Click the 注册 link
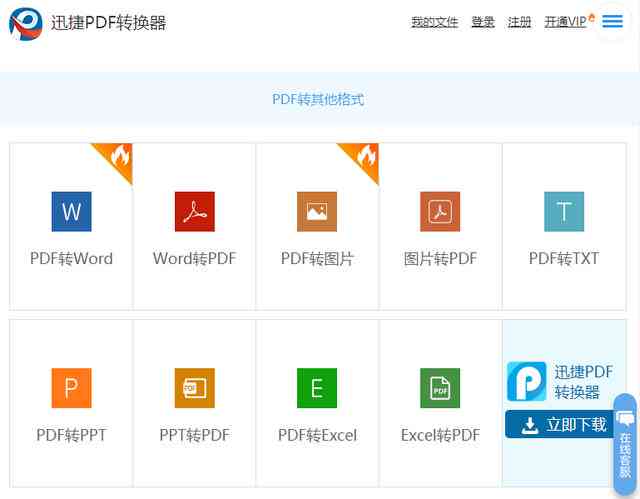Viewport: 640px width, 499px height. pos(519,22)
